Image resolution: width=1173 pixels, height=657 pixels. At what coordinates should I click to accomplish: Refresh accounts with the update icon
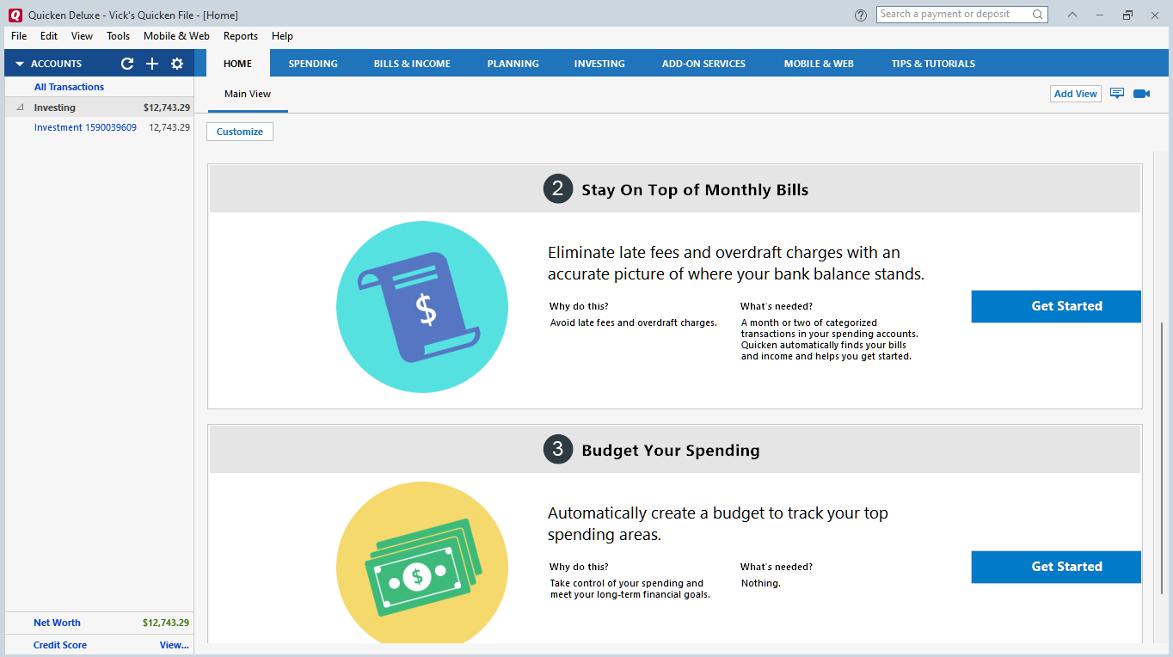tap(127, 64)
